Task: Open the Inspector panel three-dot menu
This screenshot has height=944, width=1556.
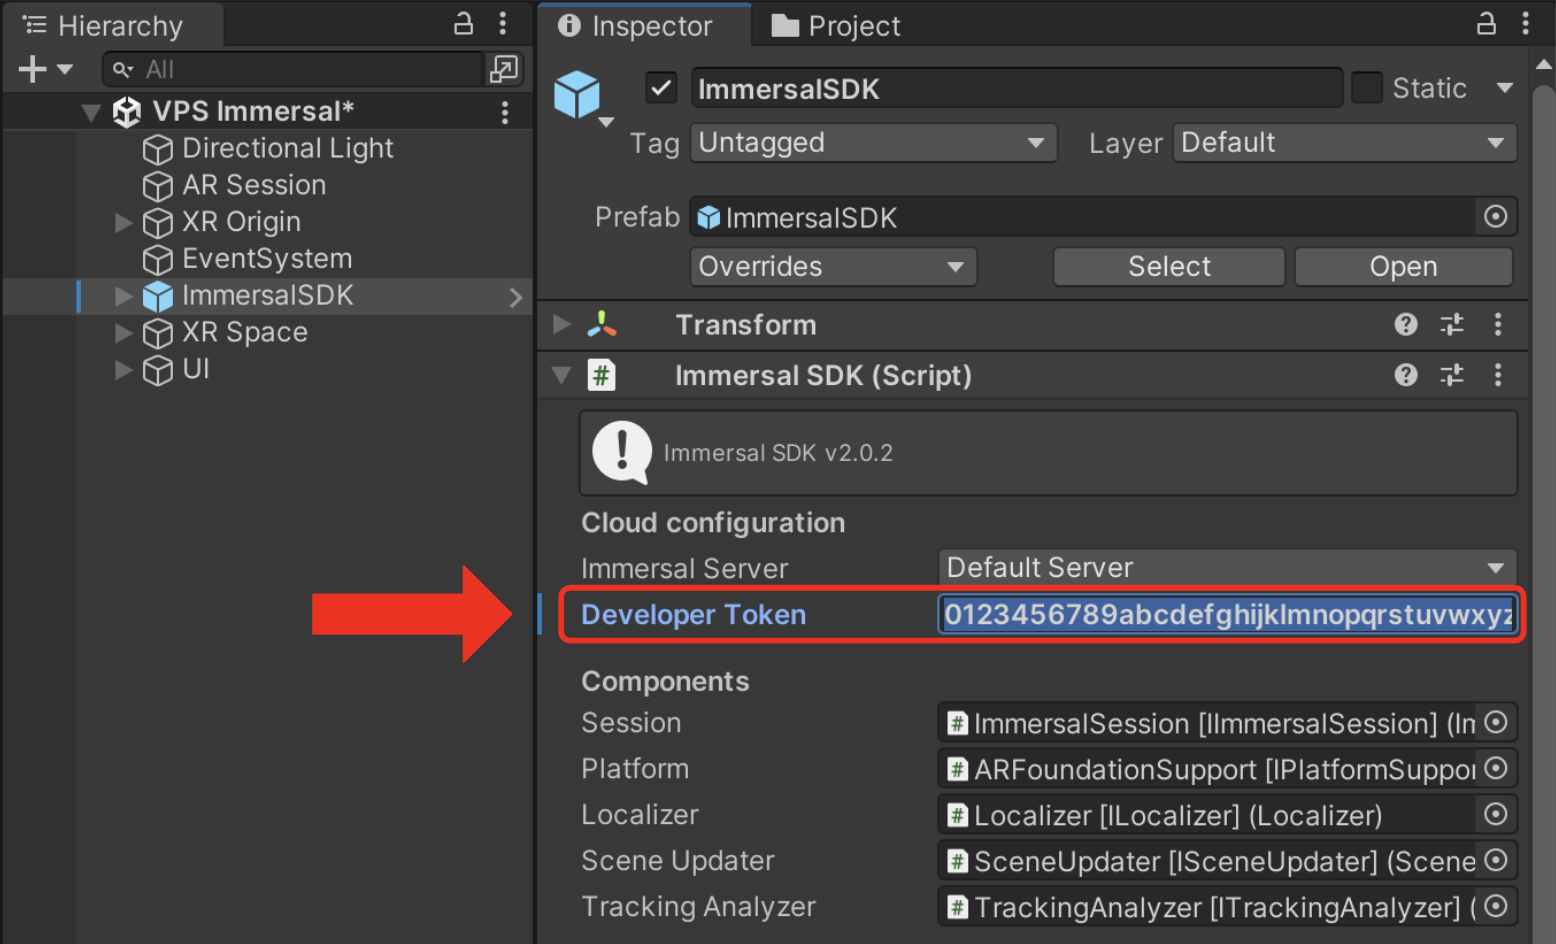Action: [x=1526, y=24]
